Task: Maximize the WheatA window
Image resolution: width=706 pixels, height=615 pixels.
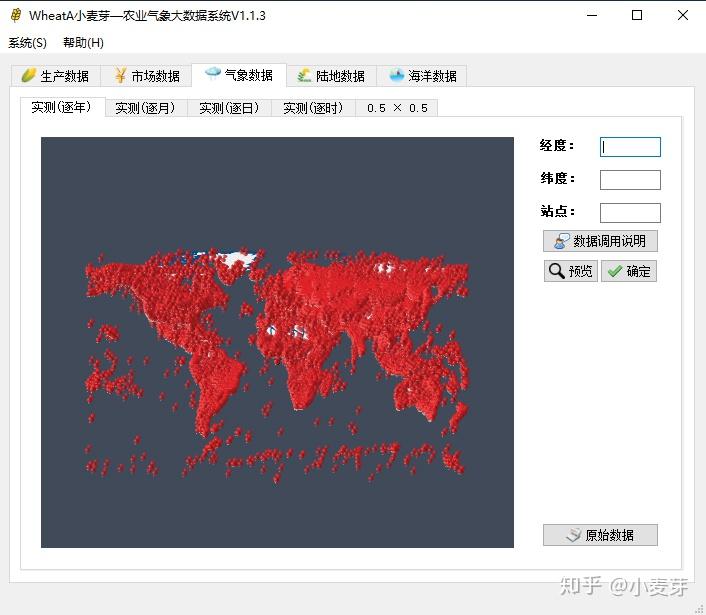Action: [637, 15]
